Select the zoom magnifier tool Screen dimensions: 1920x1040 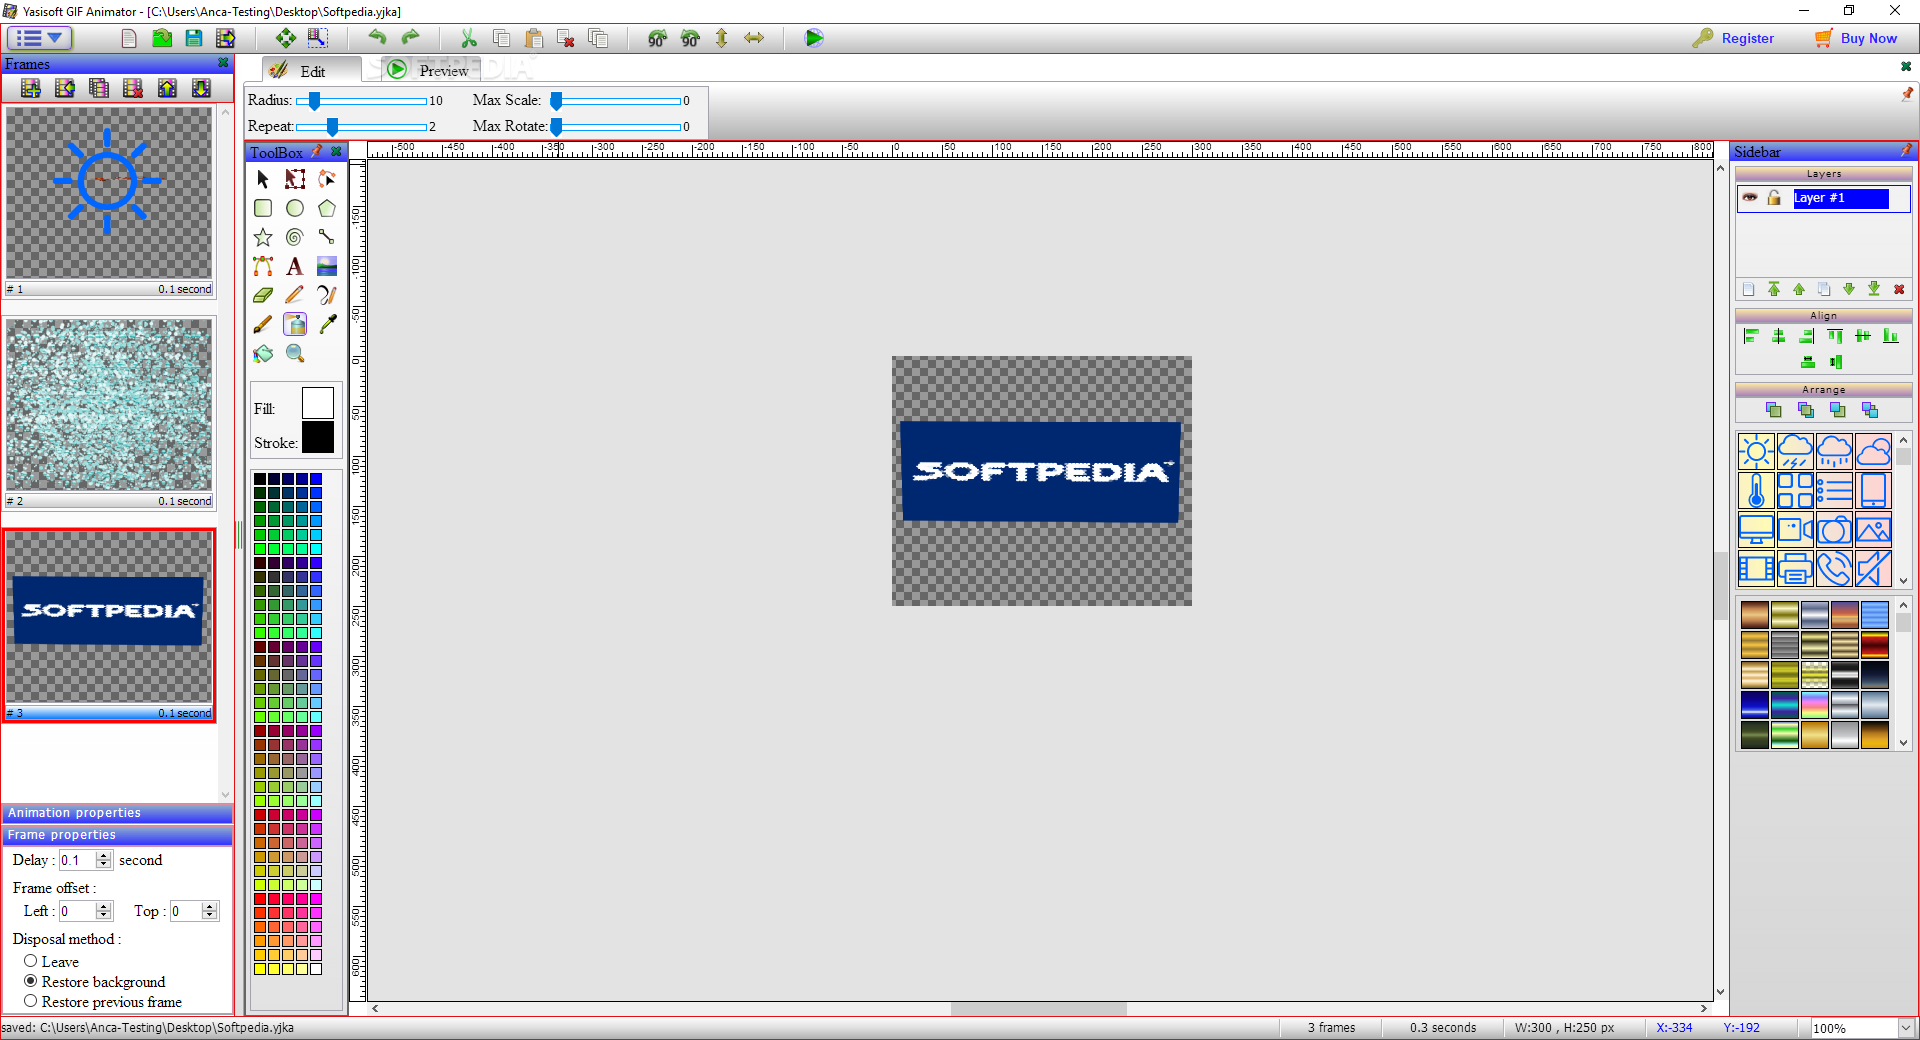pos(295,353)
